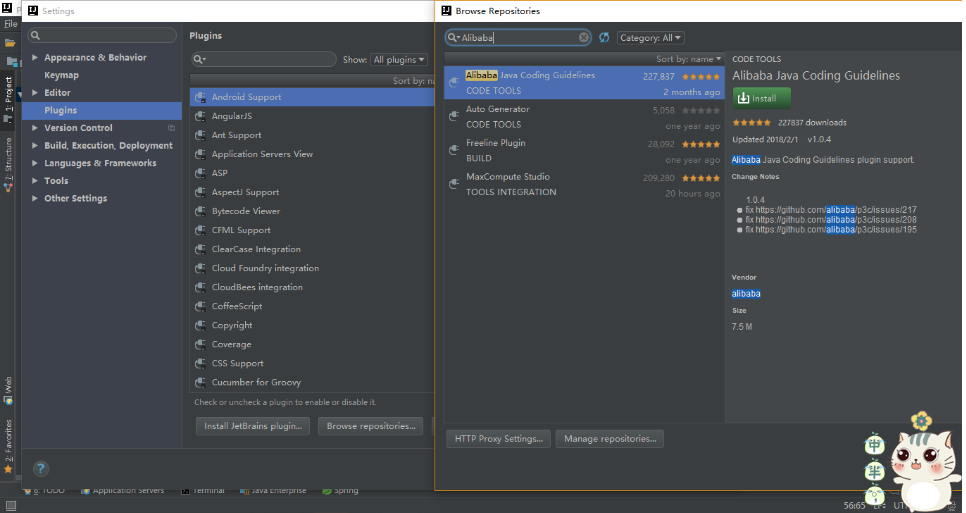The height and width of the screenshot is (513, 966).
Task: Open the Structure tool window stripe
Action: tap(9, 164)
